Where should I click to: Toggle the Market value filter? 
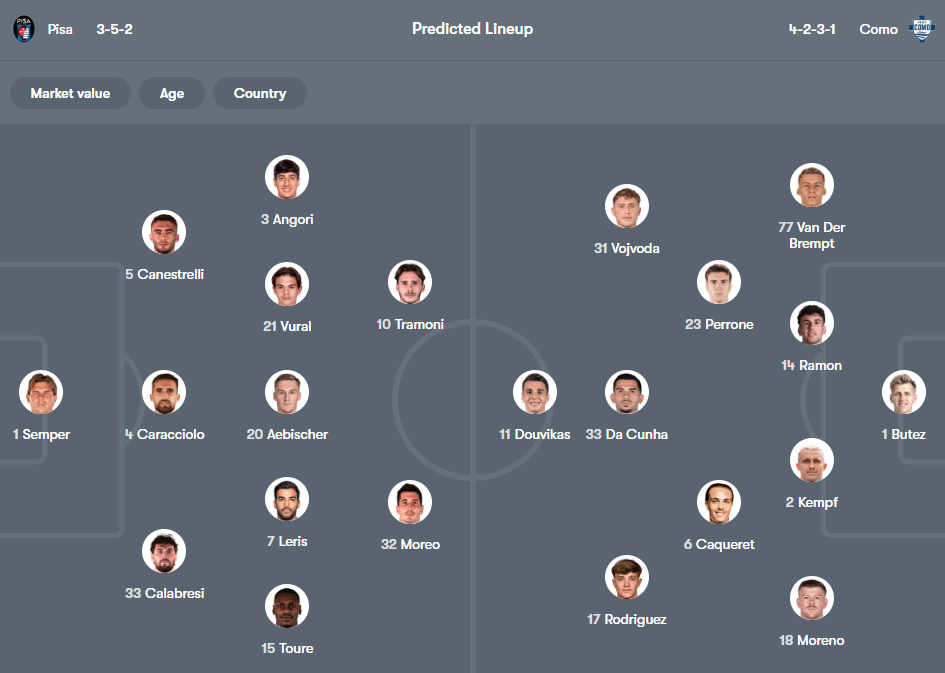70,93
